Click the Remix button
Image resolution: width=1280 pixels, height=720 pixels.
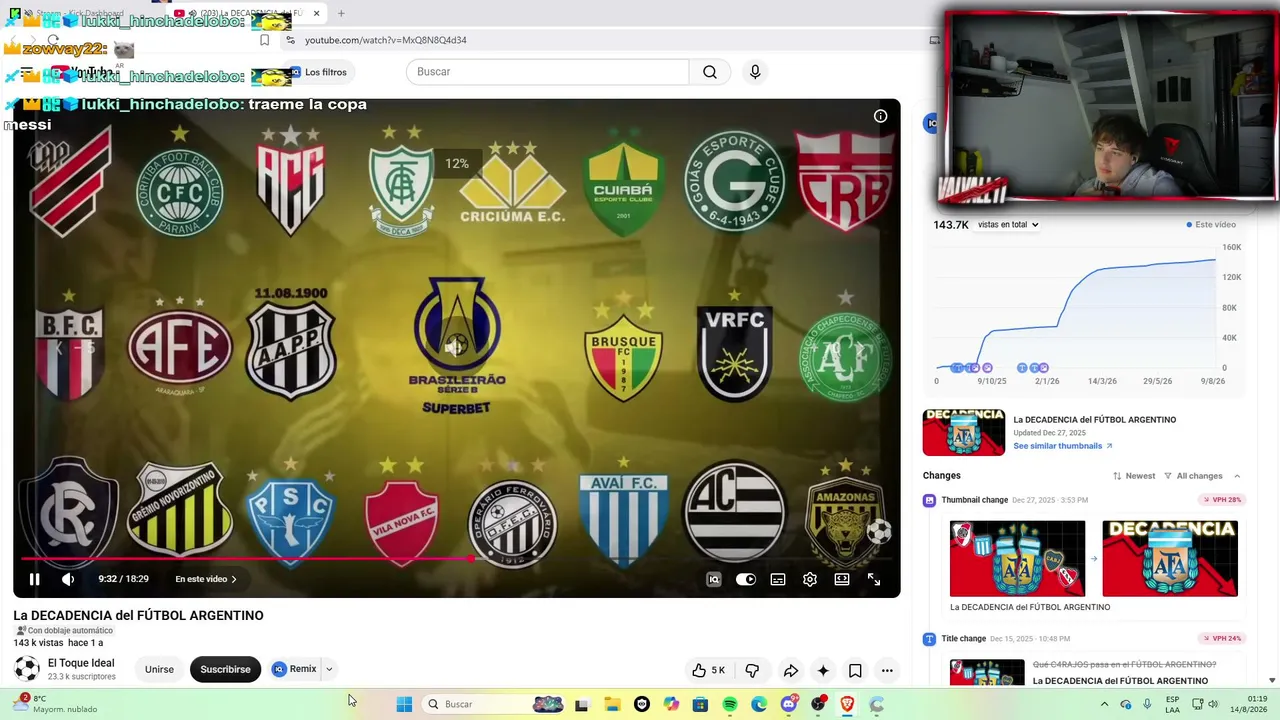[x=294, y=669]
